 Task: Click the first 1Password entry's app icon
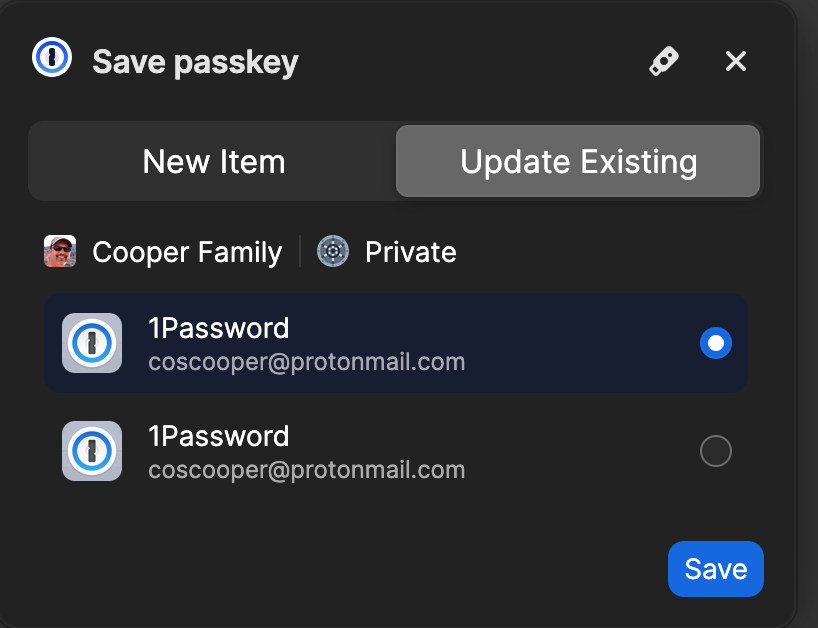(92, 343)
